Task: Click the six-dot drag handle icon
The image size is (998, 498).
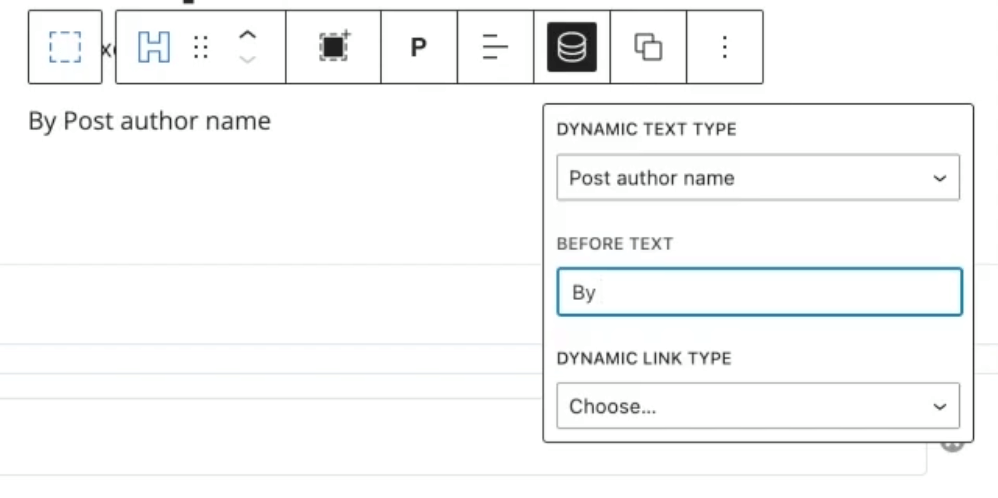Action: 201,48
